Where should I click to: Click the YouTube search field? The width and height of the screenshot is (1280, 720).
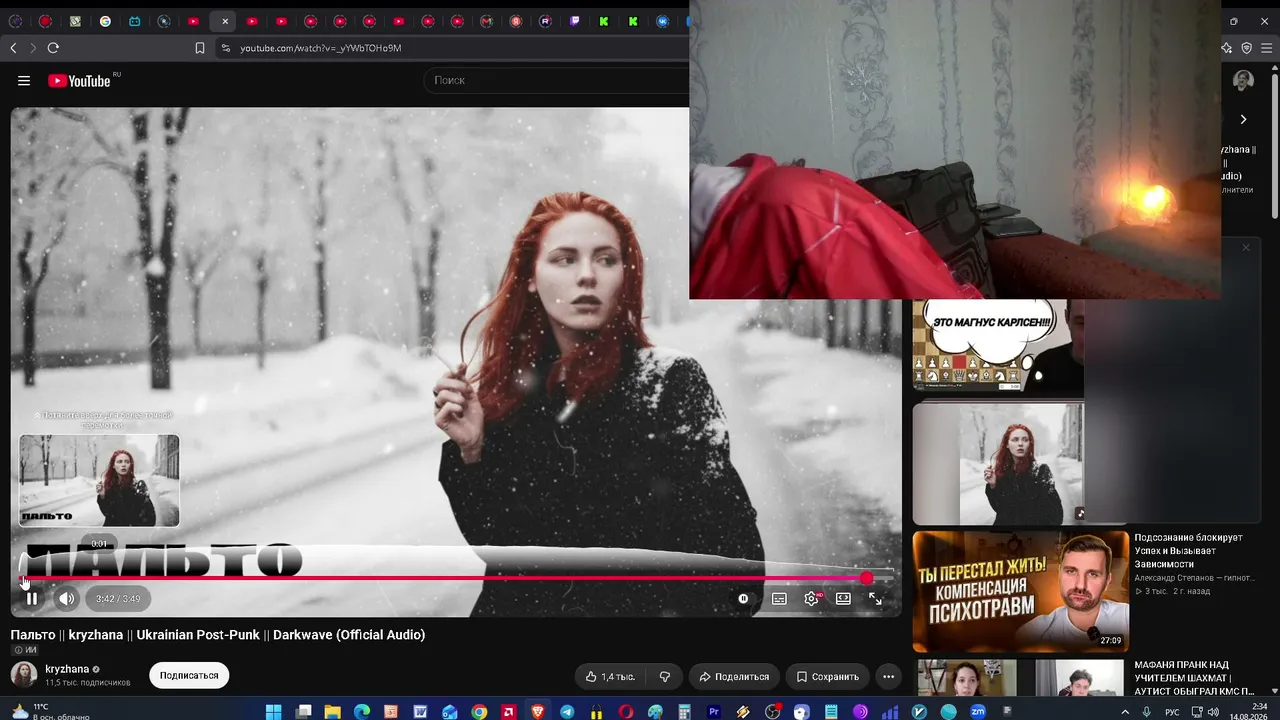pos(556,80)
